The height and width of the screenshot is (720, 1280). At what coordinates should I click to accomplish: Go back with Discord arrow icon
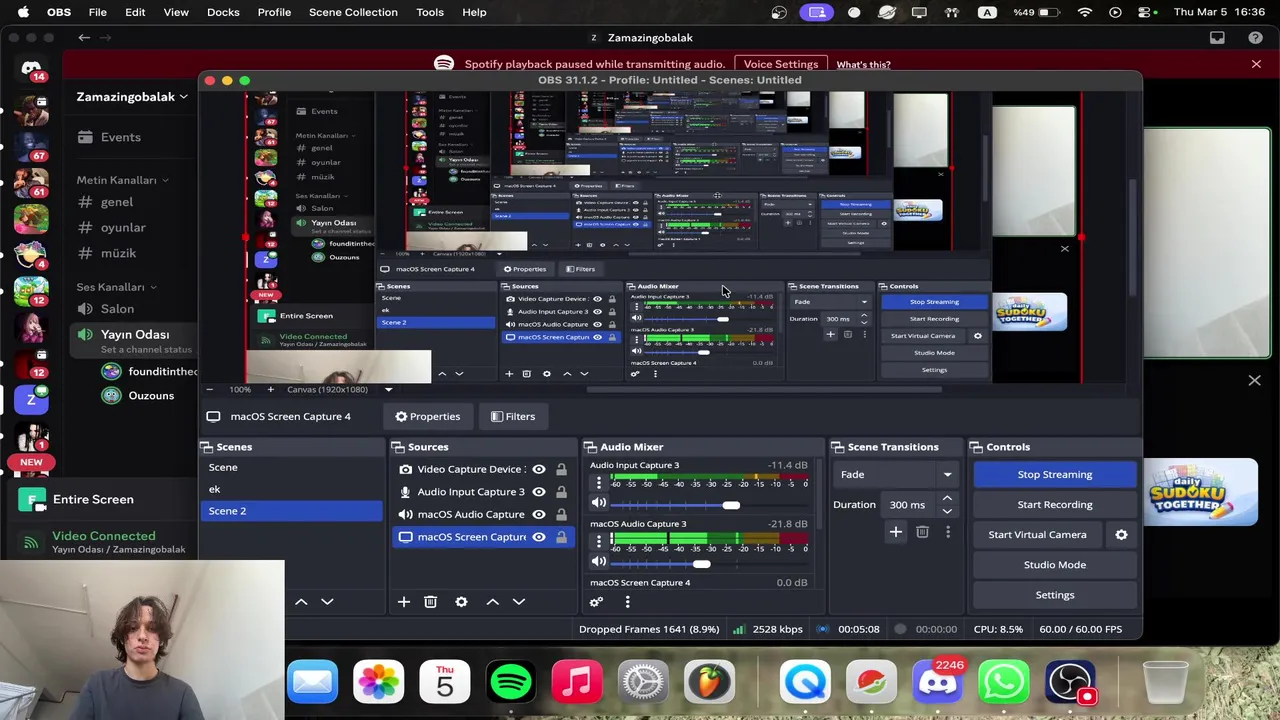(84, 38)
